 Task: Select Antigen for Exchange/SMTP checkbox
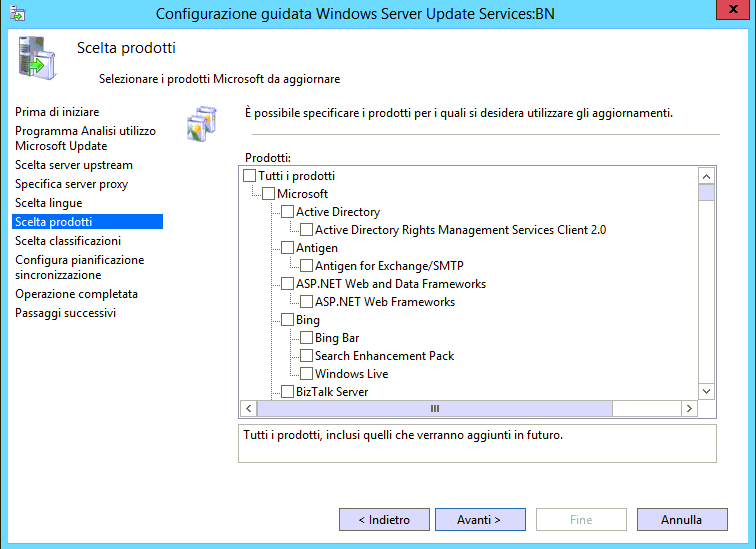point(307,266)
